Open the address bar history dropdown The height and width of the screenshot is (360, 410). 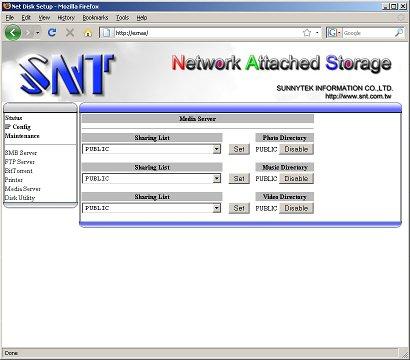(317, 33)
